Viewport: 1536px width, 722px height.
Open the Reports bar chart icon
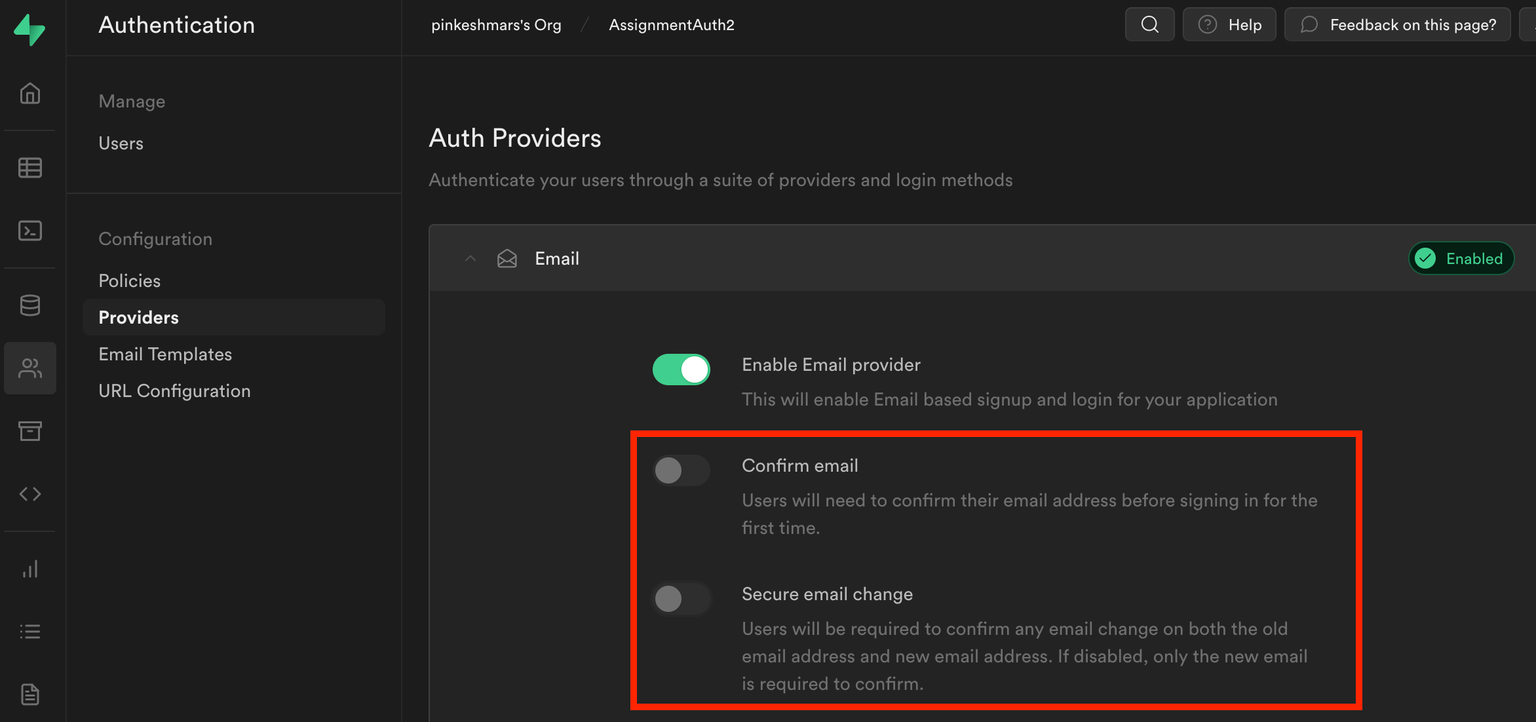click(30, 569)
